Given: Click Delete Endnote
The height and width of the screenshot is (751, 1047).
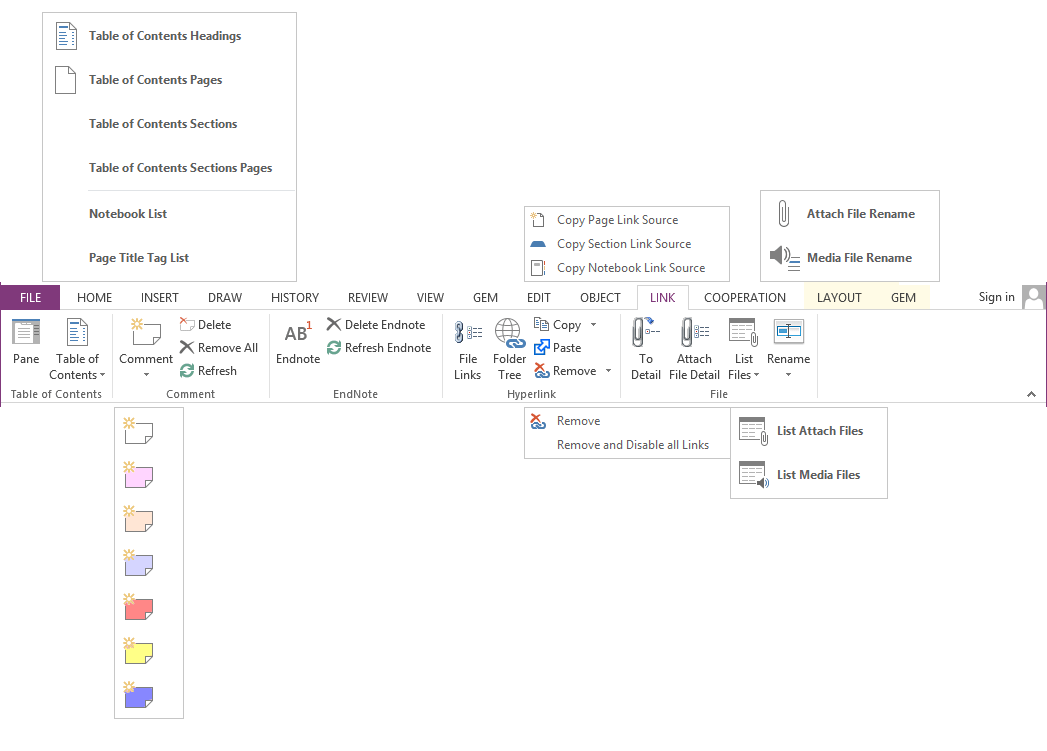Looking at the screenshot, I should pos(376,324).
